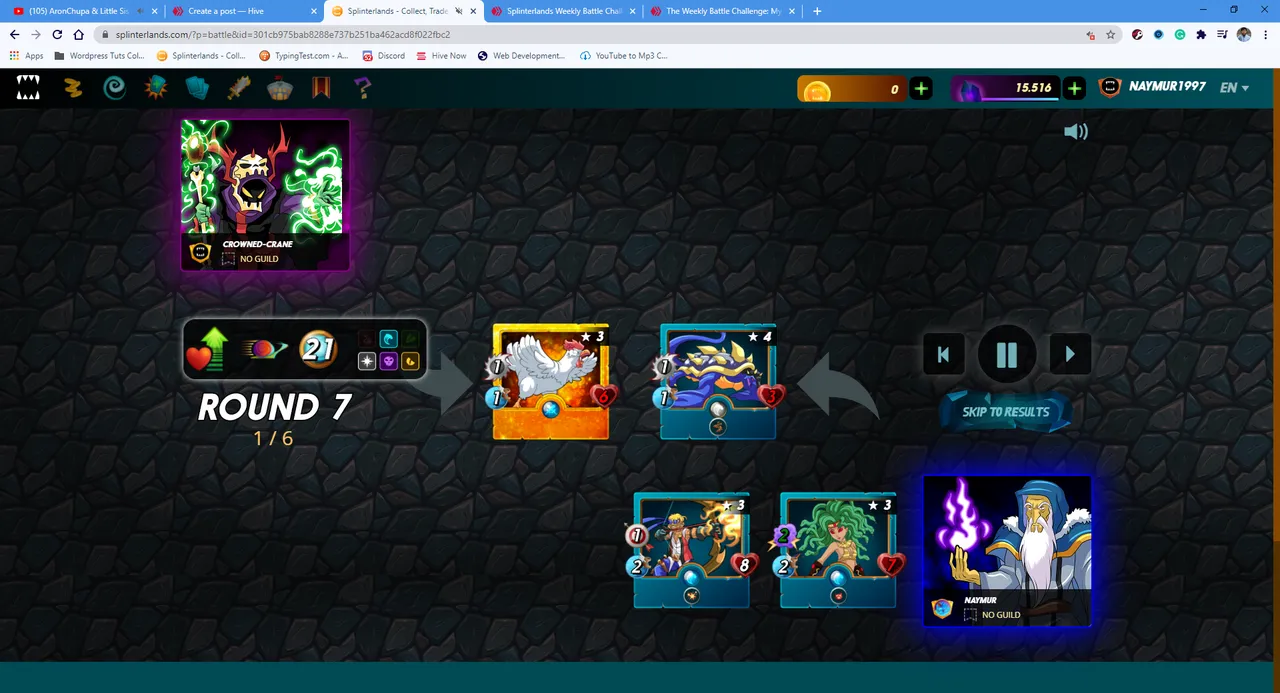Click Skip to Results
This screenshot has width=1280, height=693.
pos(1005,411)
